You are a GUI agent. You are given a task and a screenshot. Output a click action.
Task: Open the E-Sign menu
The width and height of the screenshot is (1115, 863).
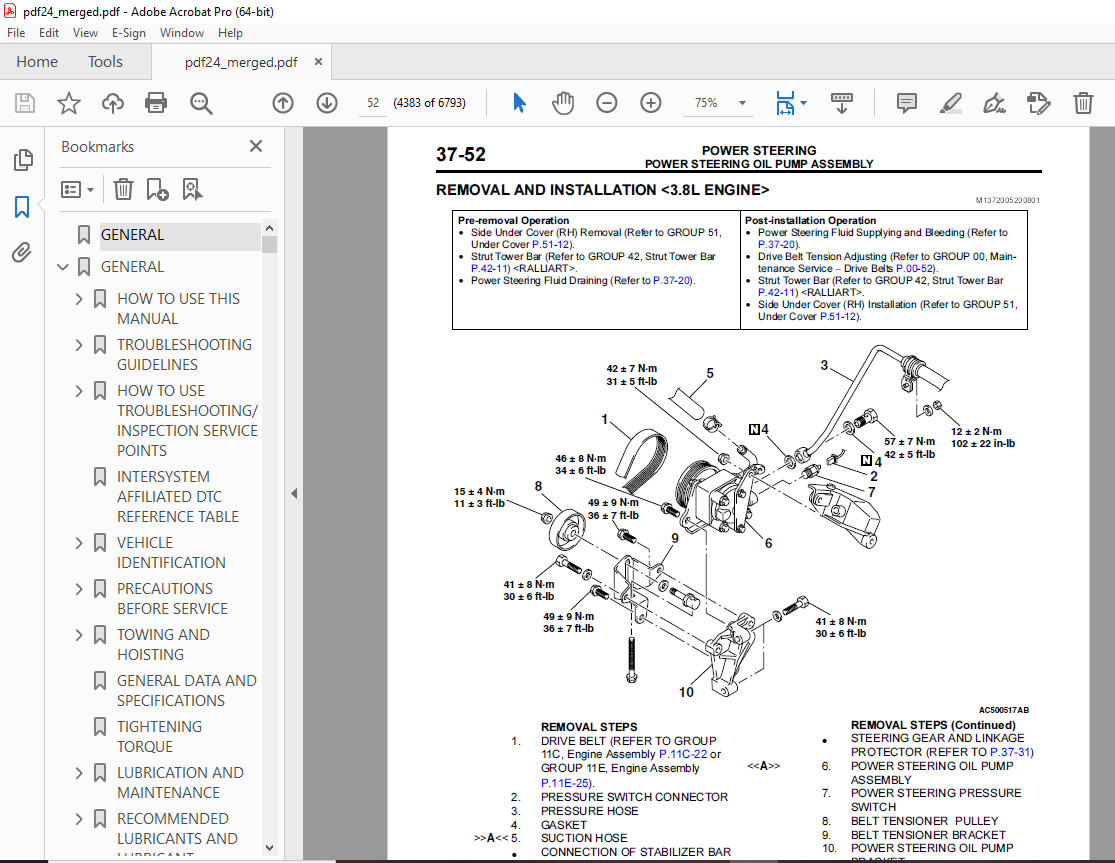coord(129,33)
